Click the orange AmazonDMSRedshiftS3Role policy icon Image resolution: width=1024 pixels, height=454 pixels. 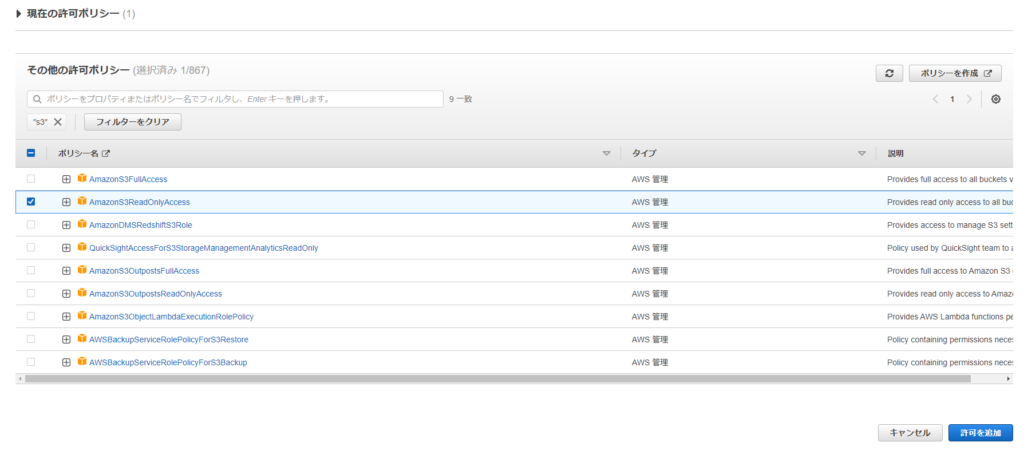[x=82, y=224]
